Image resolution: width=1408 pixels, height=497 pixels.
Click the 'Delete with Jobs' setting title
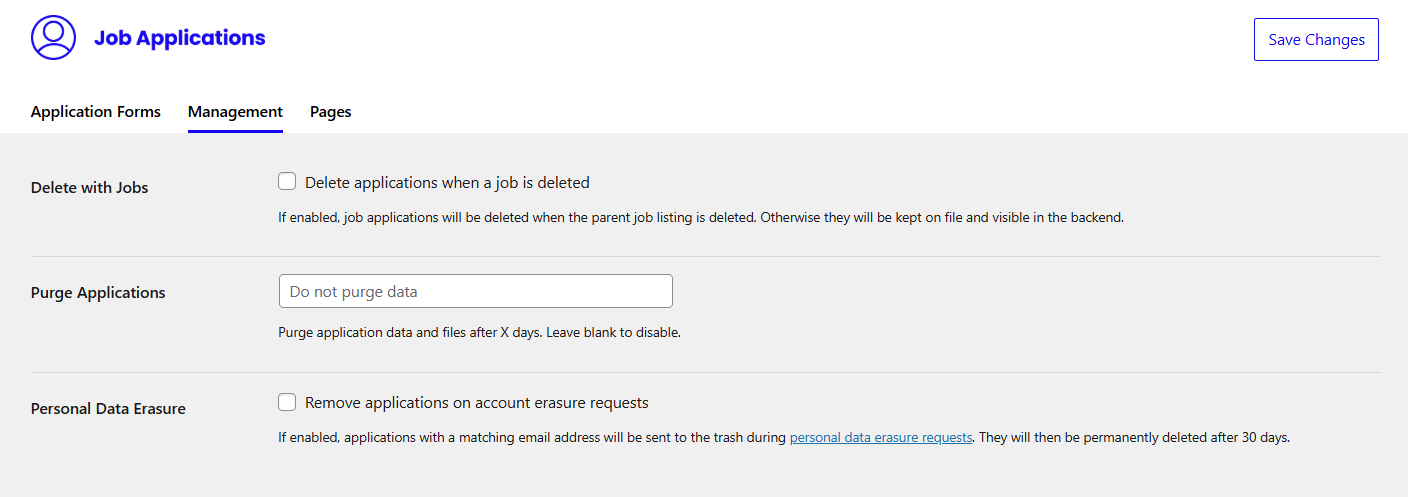[x=90, y=188]
